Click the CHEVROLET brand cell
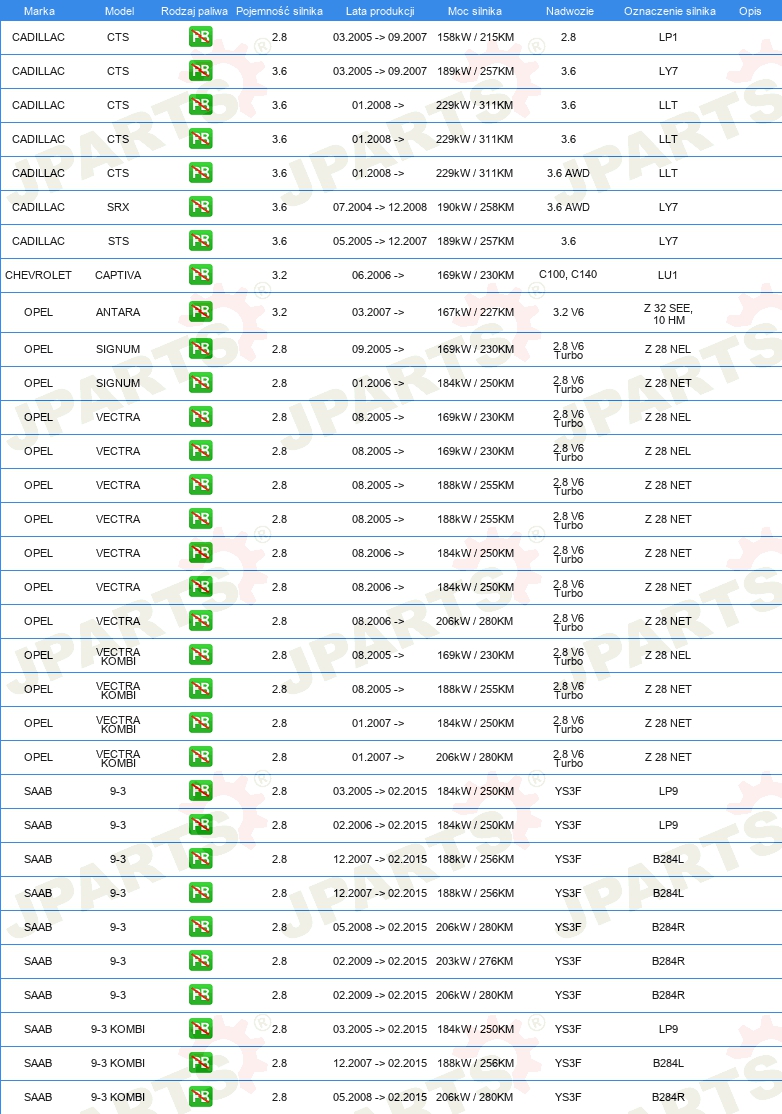 click(x=38, y=275)
